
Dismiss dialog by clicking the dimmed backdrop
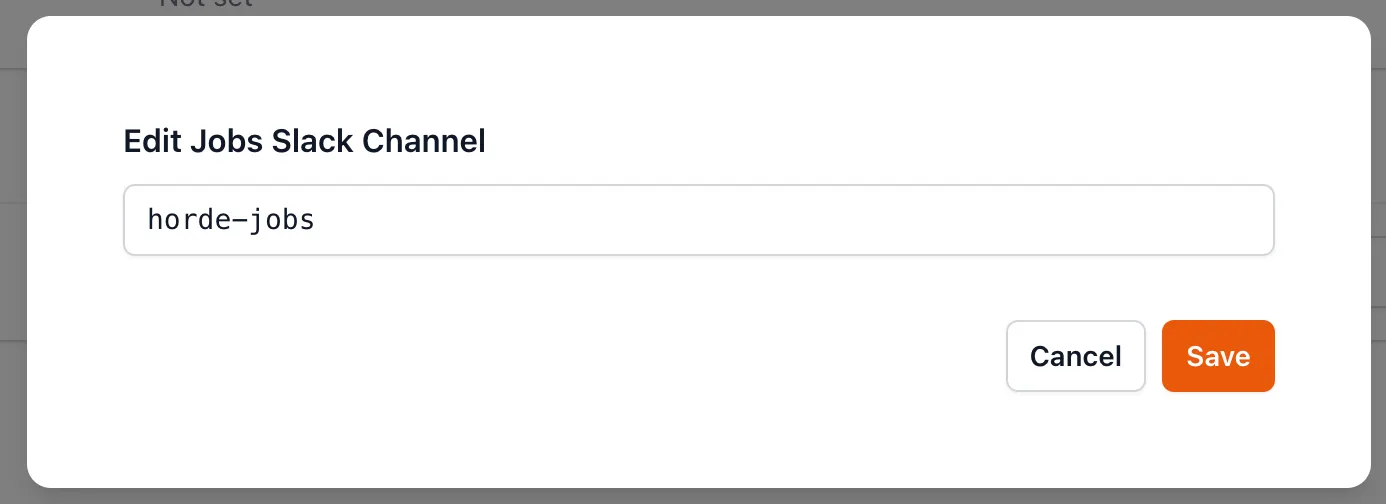[x=12, y=250]
